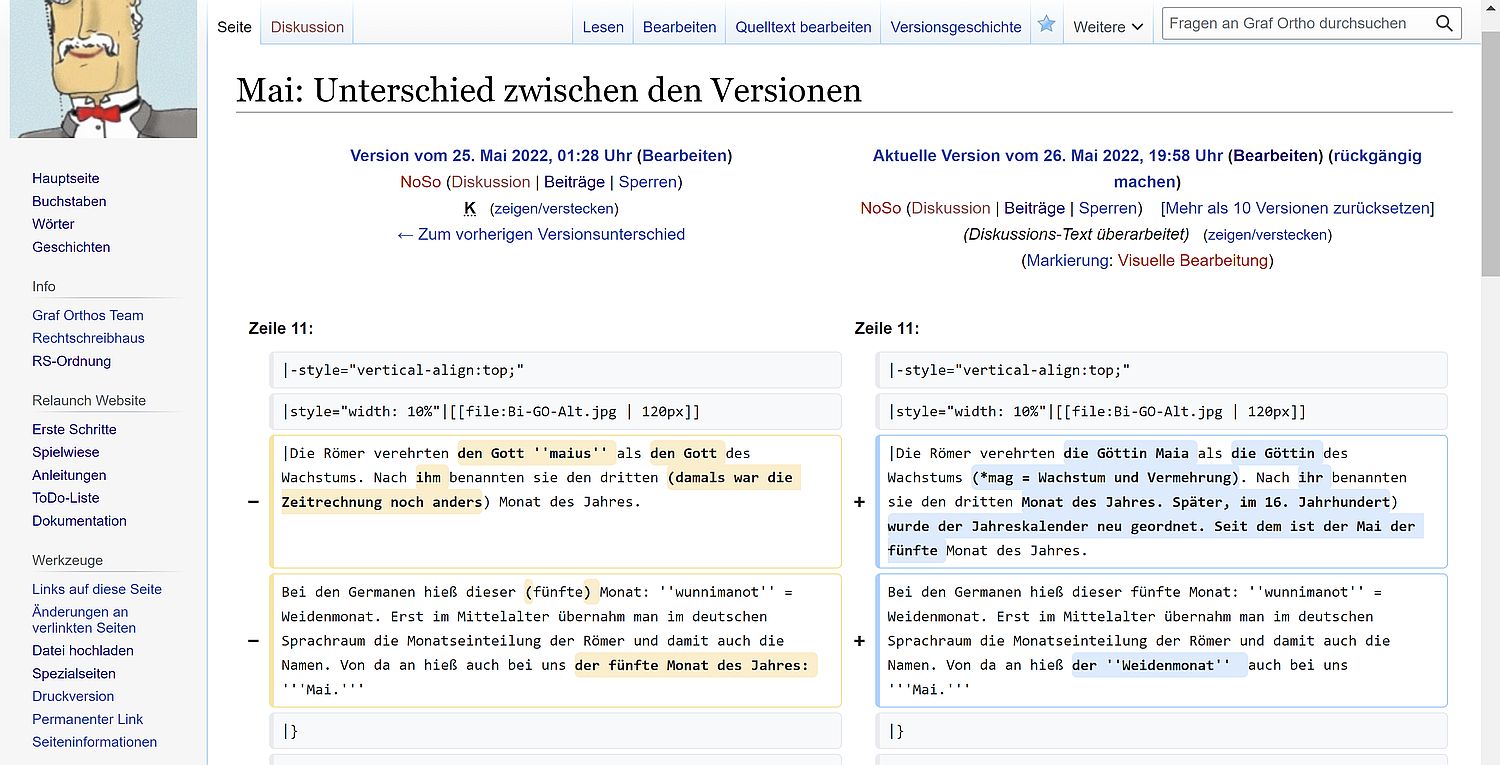Click the Graf Ortho logo image
The width and height of the screenshot is (1500, 765).
(x=103, y=68)
